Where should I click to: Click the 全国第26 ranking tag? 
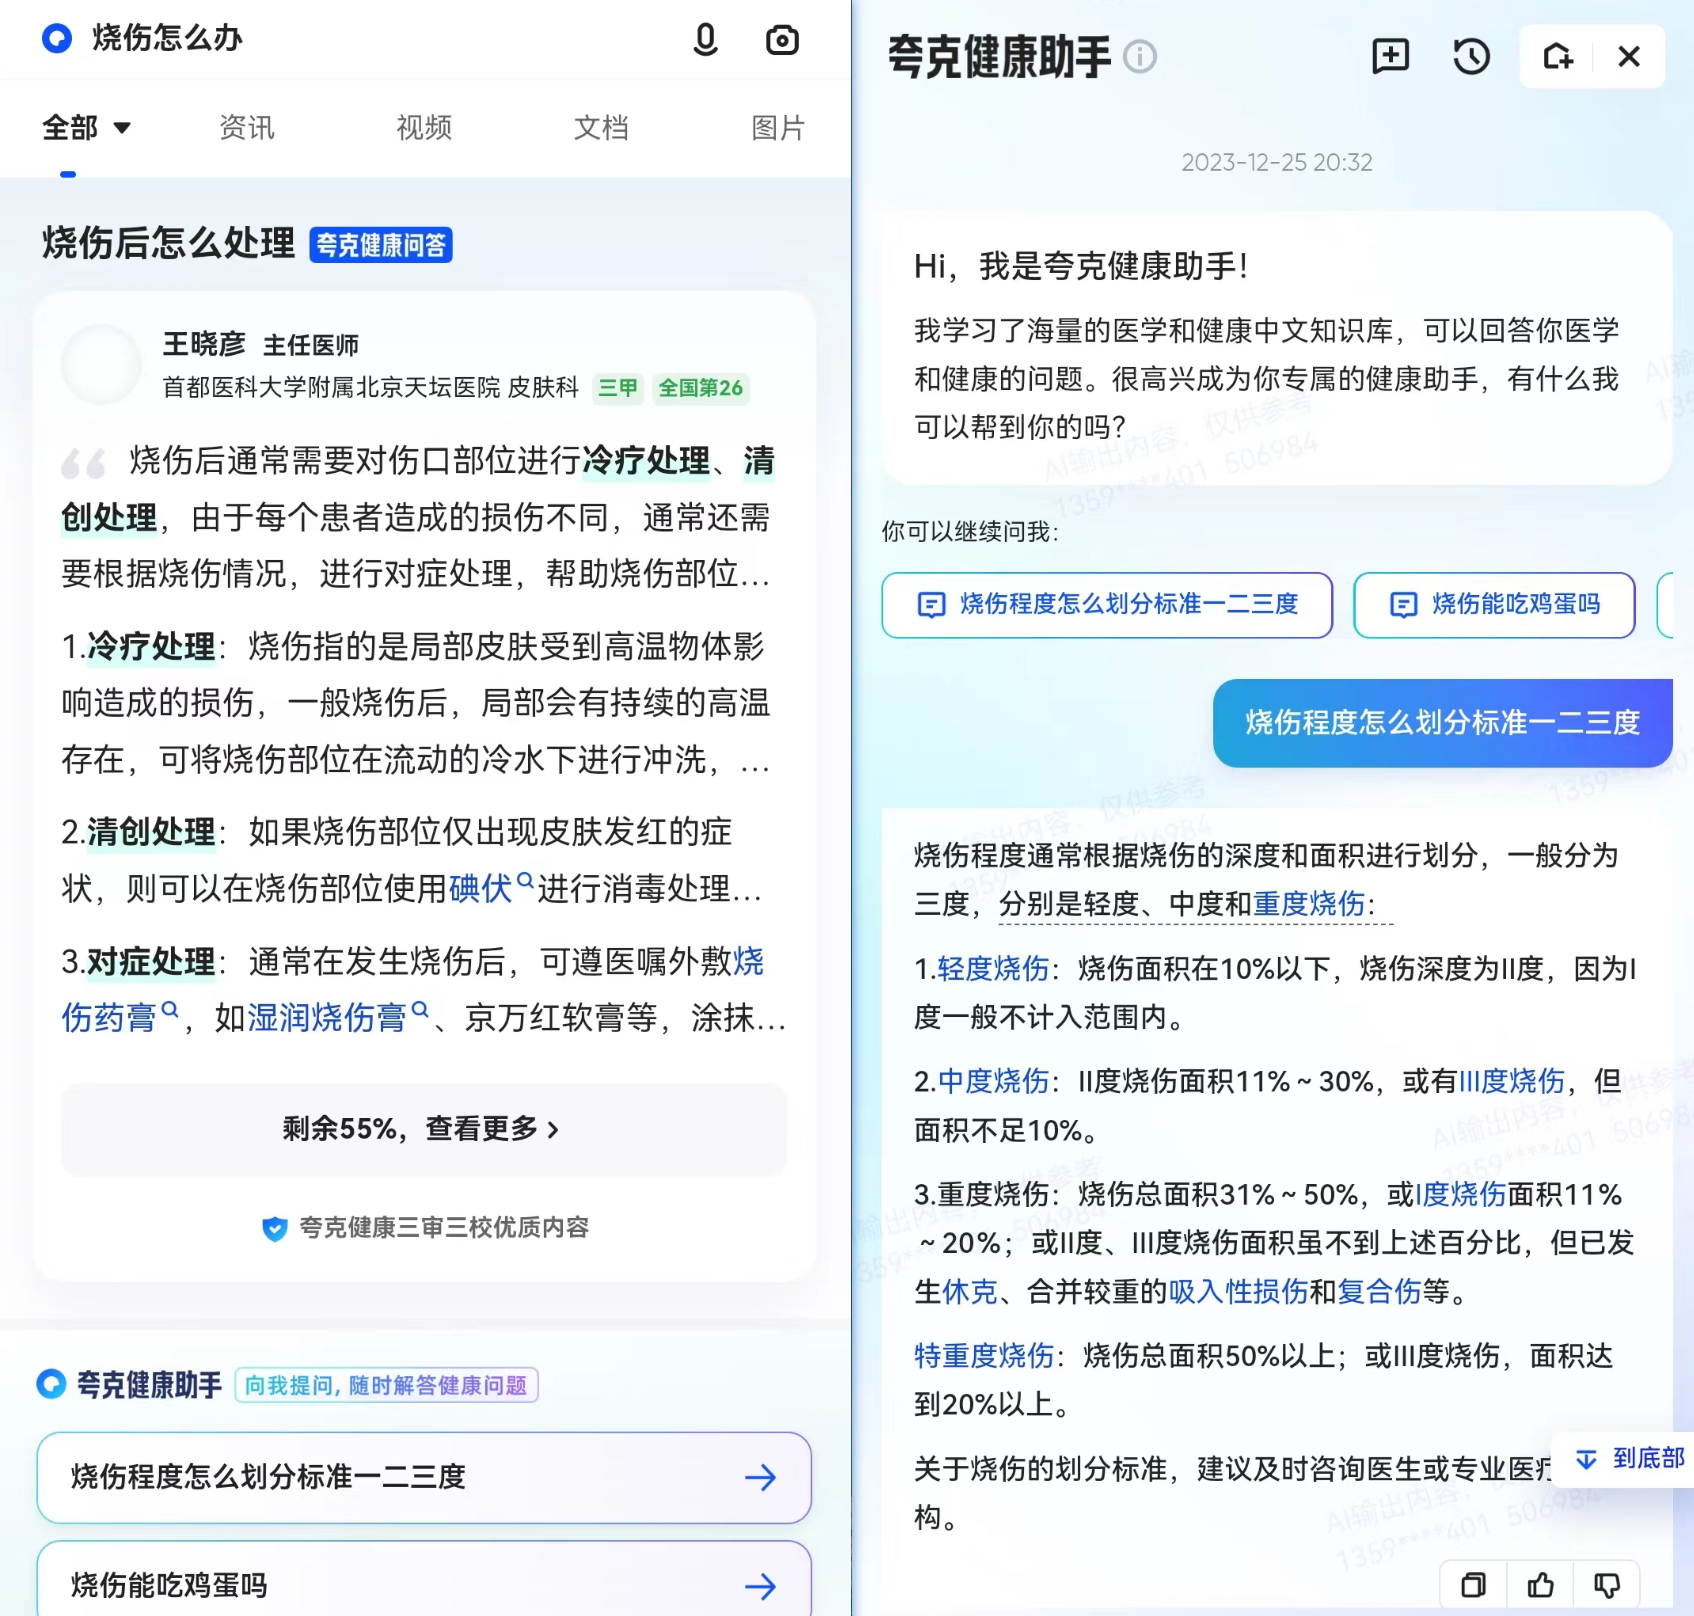pos(700,388)
